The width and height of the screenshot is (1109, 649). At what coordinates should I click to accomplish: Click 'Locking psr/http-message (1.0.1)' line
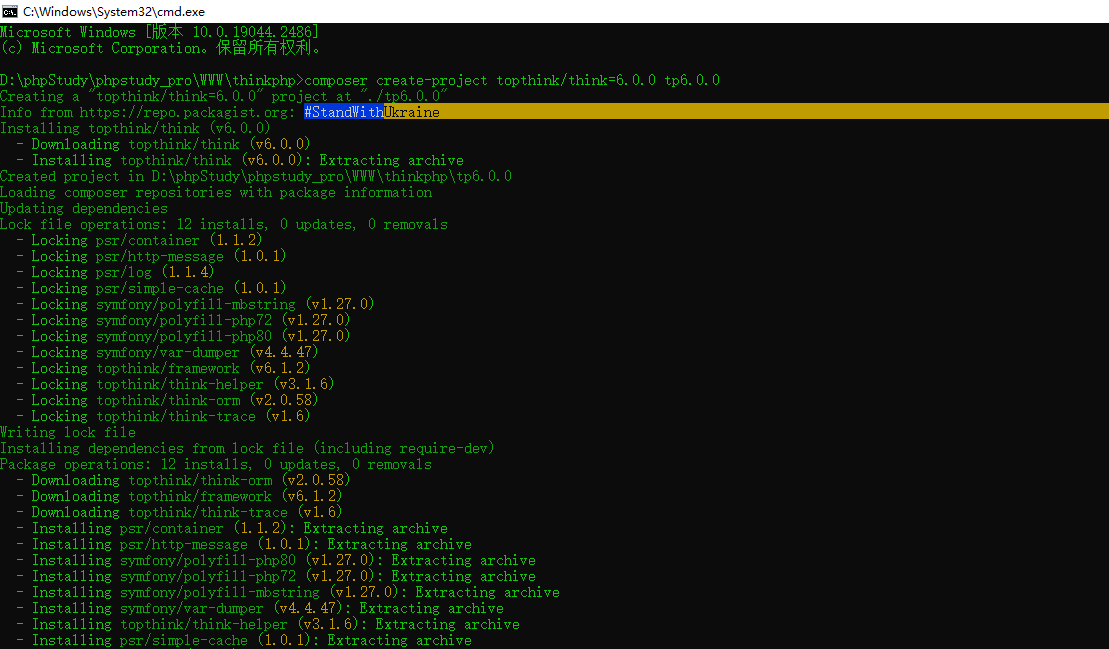151,256
